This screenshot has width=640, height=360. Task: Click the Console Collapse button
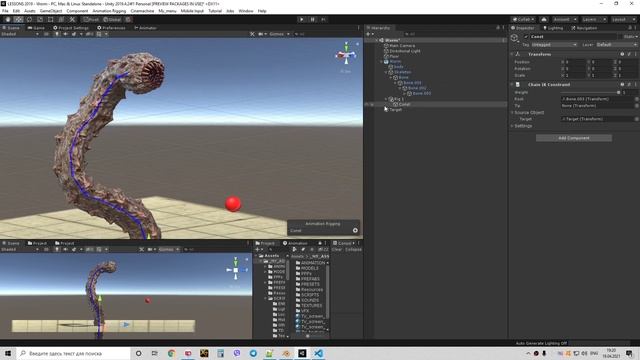coord(353,249)
